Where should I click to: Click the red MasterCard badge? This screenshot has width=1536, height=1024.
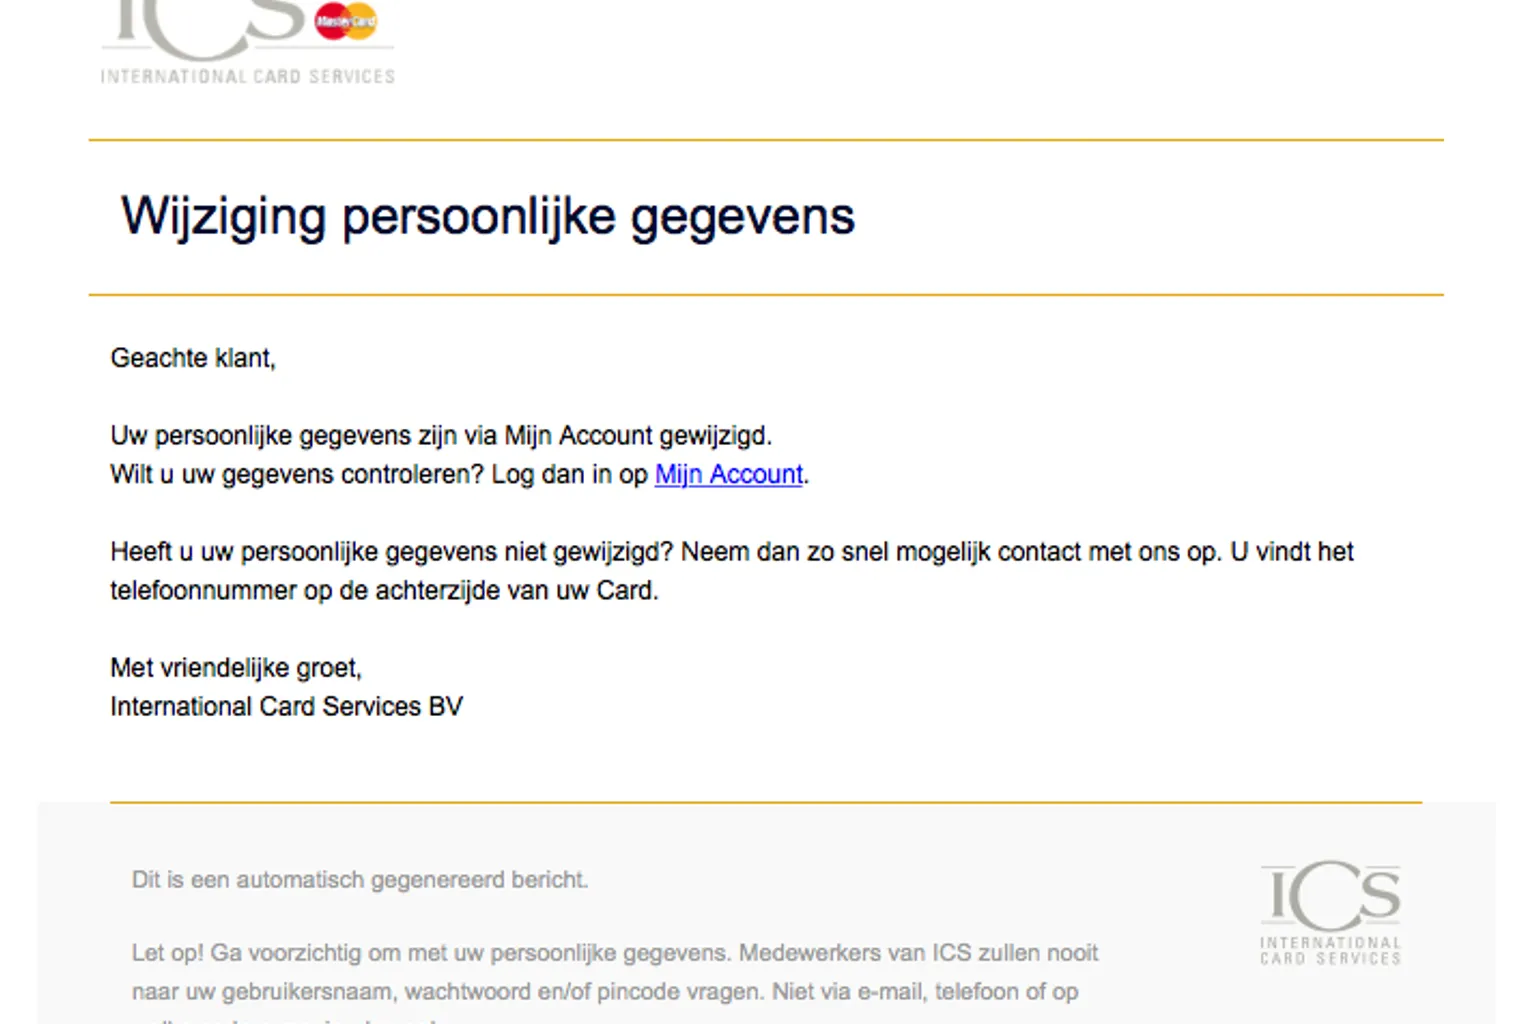345,21
